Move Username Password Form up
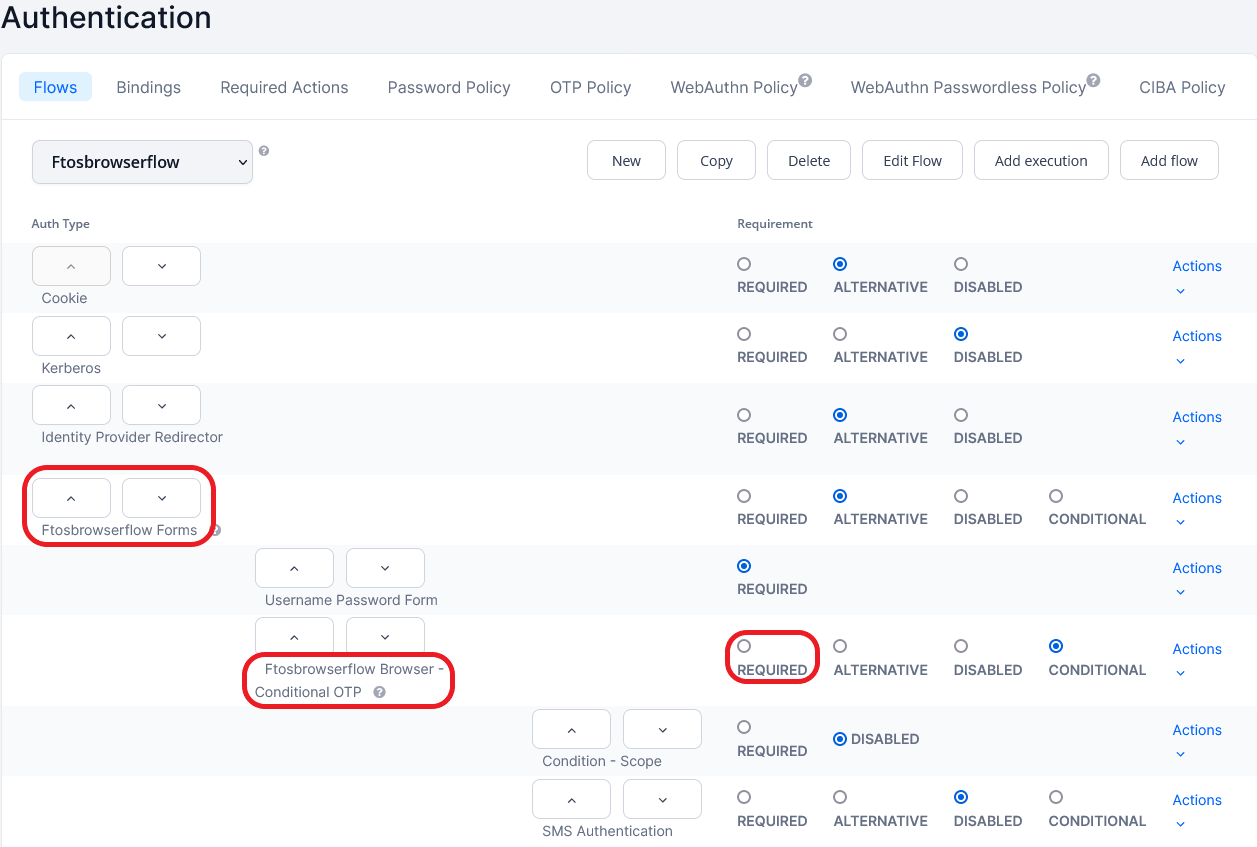This screenshot has height=847, width=1257. coord(294,567)
